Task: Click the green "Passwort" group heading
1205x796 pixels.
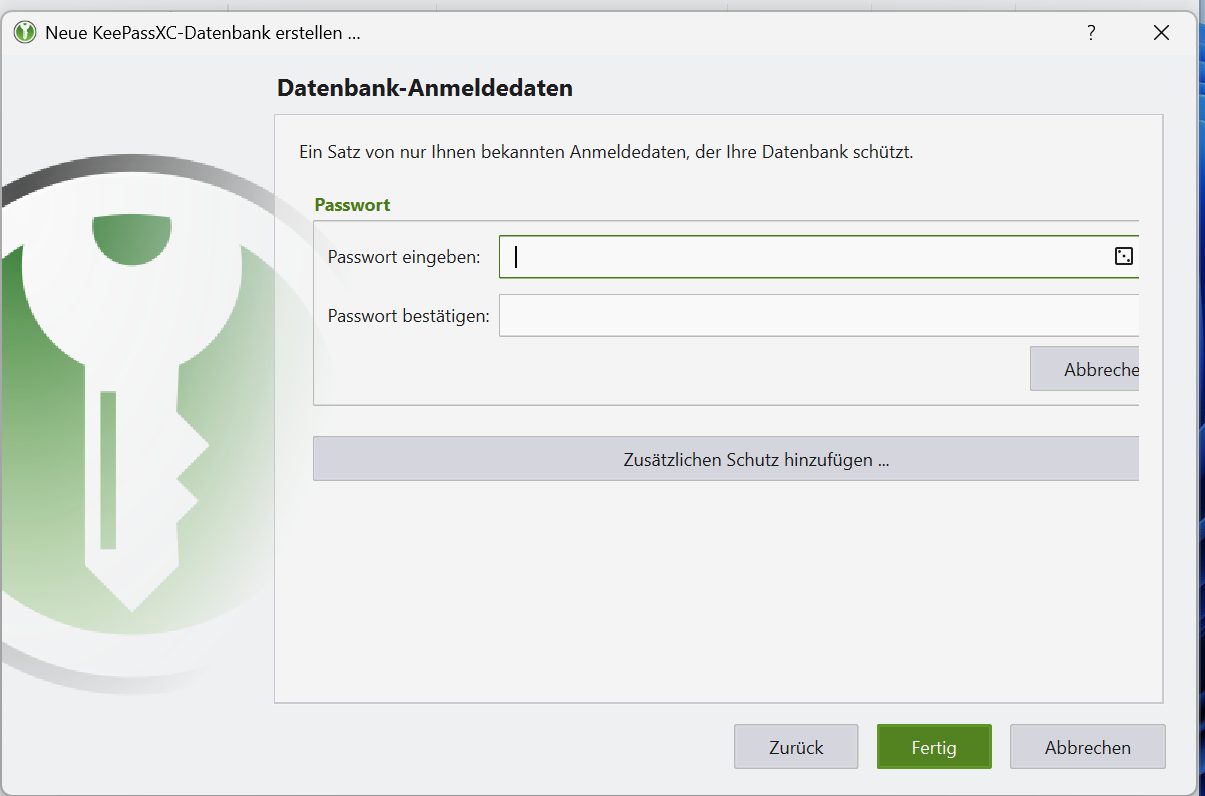Action: pos(352,204)
